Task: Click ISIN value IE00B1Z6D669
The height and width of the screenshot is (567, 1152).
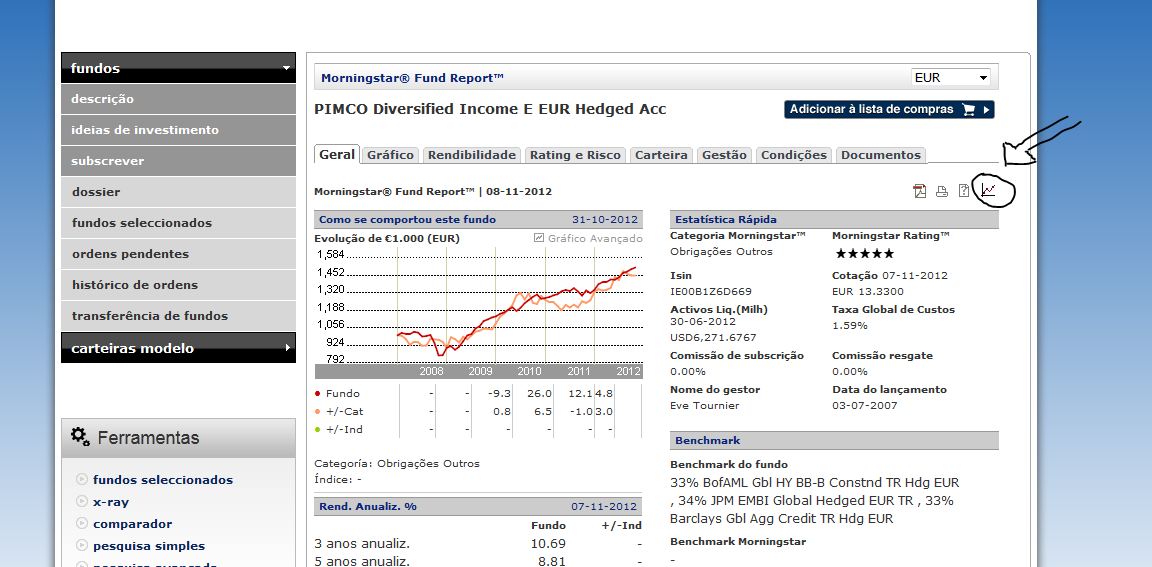Action: [710, 292]
